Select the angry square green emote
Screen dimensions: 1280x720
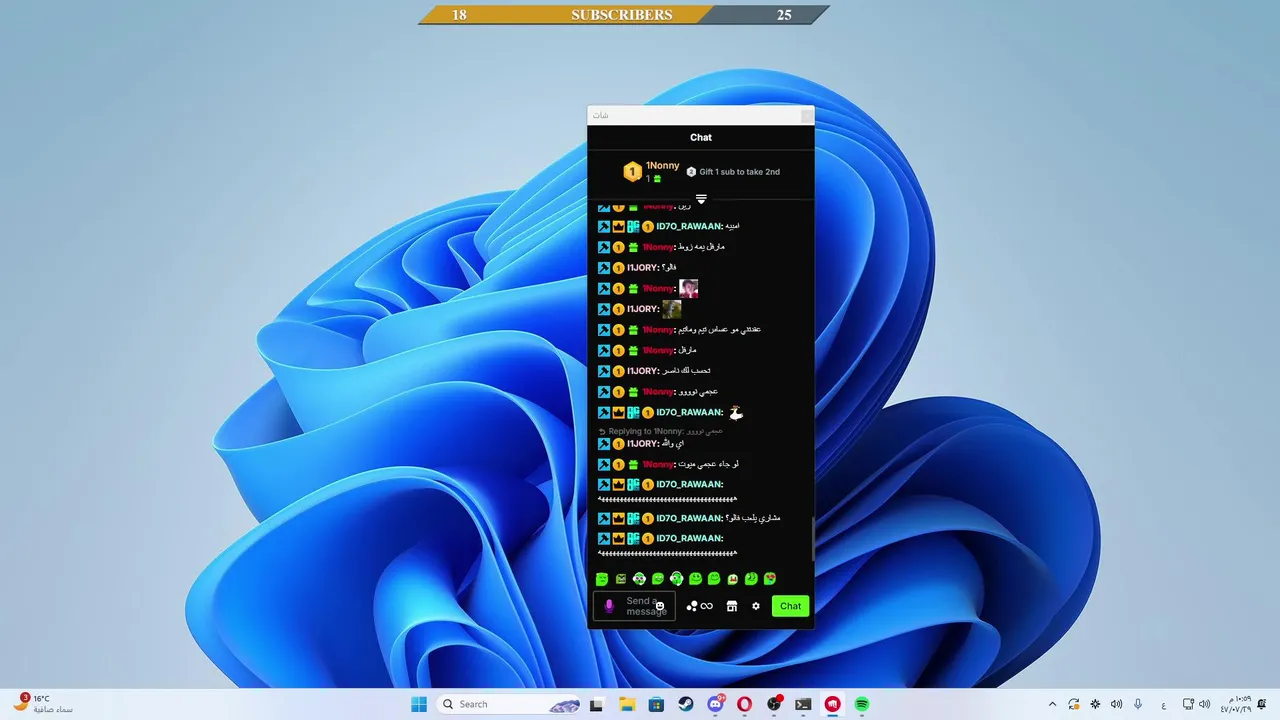[x=621, y=579]
